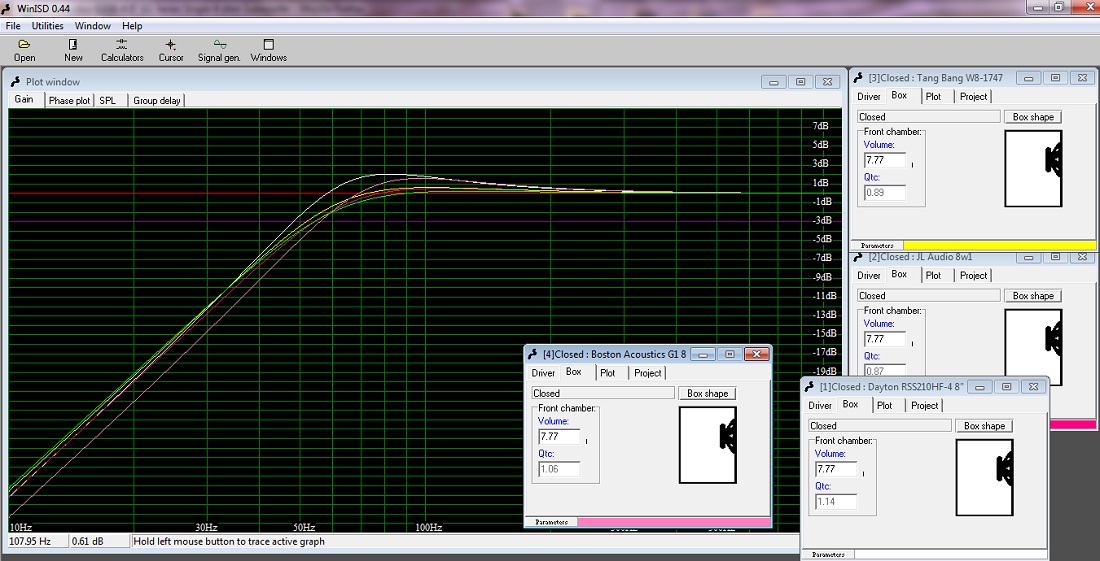Open the Utilities menu
This screenshot has width=1100, height=561.
pyautogui.click(x=48, y=26)
